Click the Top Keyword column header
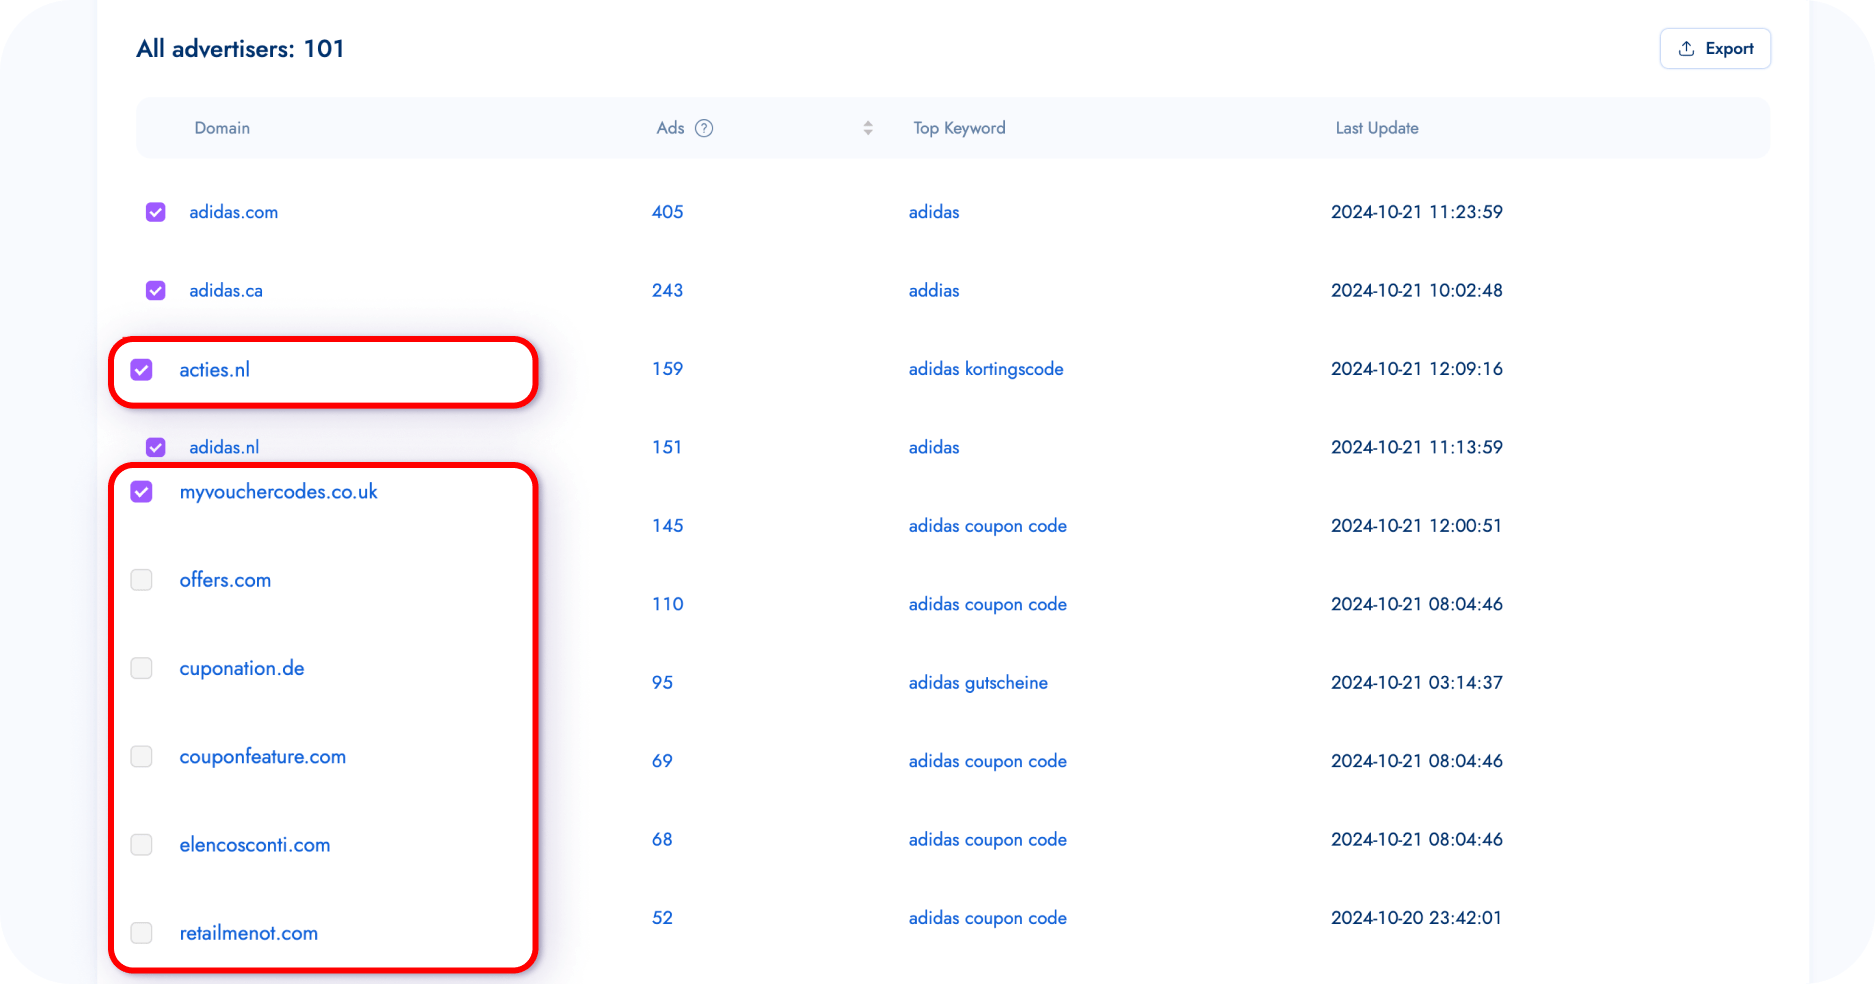 (959, 128)
